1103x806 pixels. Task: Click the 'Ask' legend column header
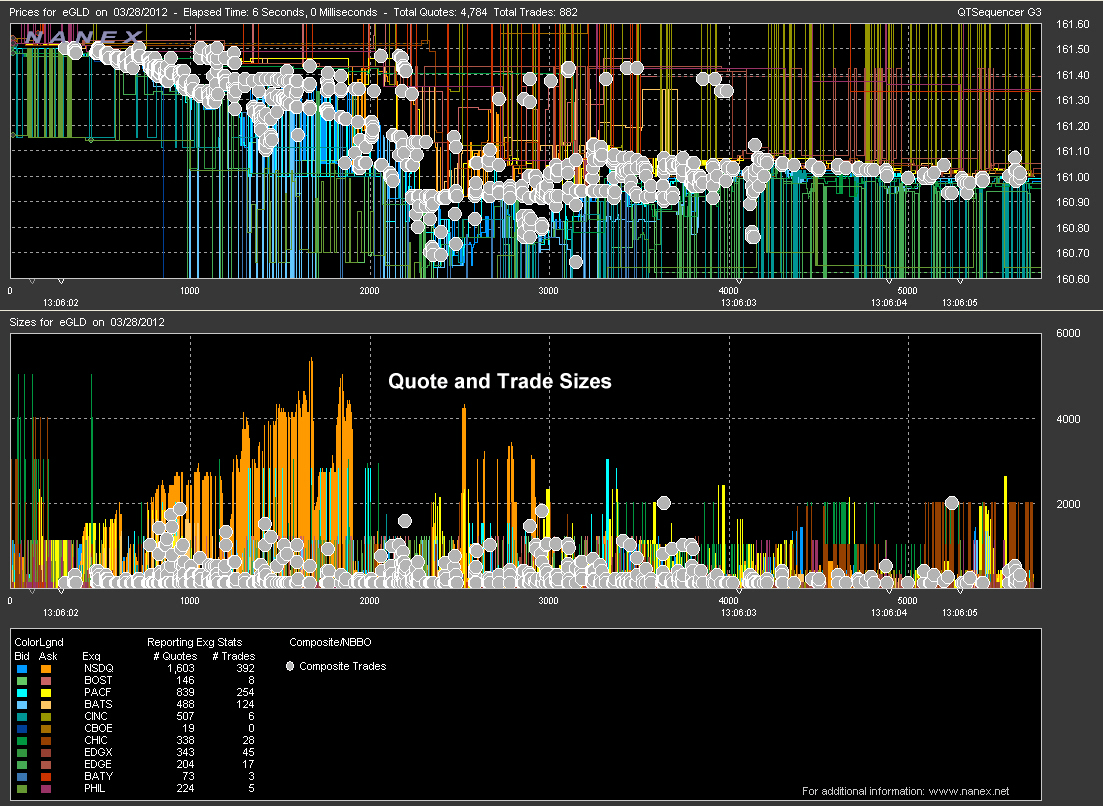point(48,656)
